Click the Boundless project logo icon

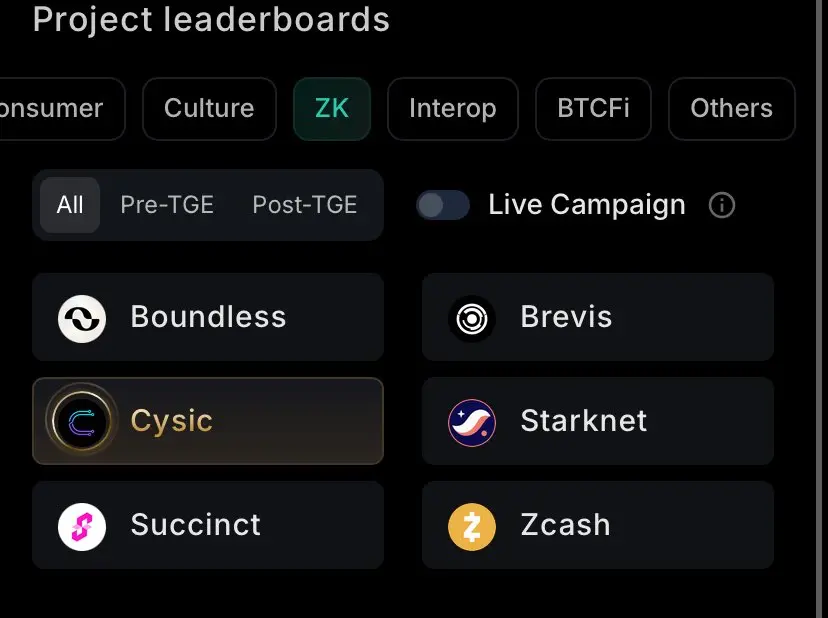tap(82, 318)
